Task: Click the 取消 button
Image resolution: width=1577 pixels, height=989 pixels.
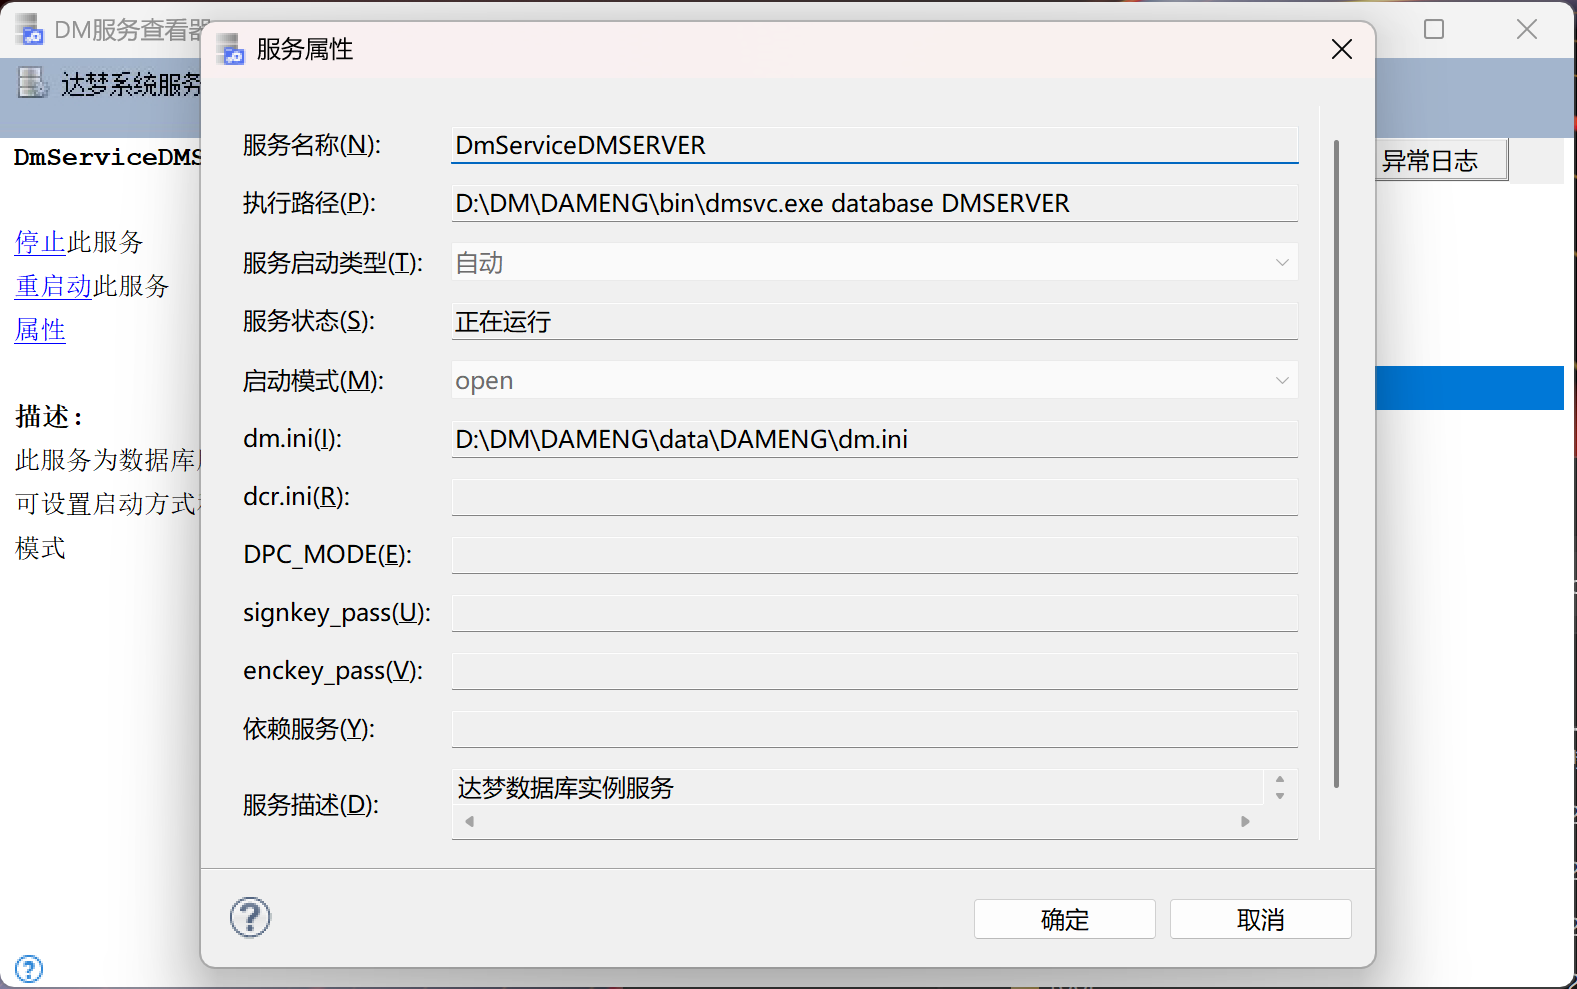Action: pyautogui.click(x=1261, y=919)
